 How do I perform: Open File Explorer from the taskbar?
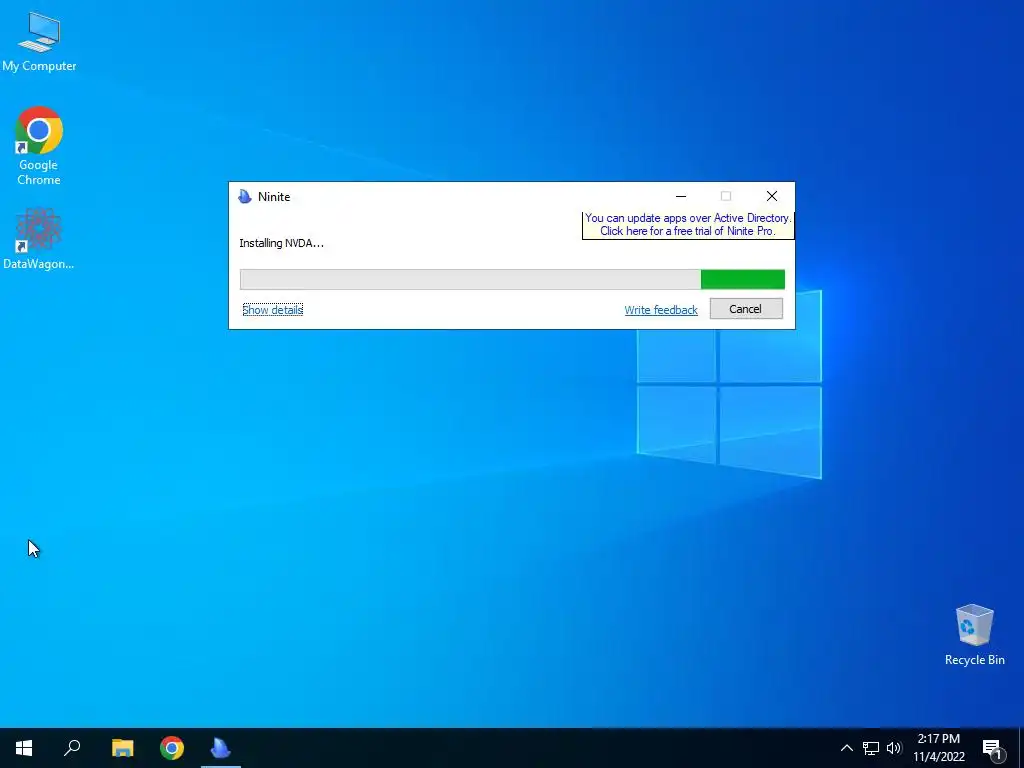pyautogui.click(x=122, y=748)
